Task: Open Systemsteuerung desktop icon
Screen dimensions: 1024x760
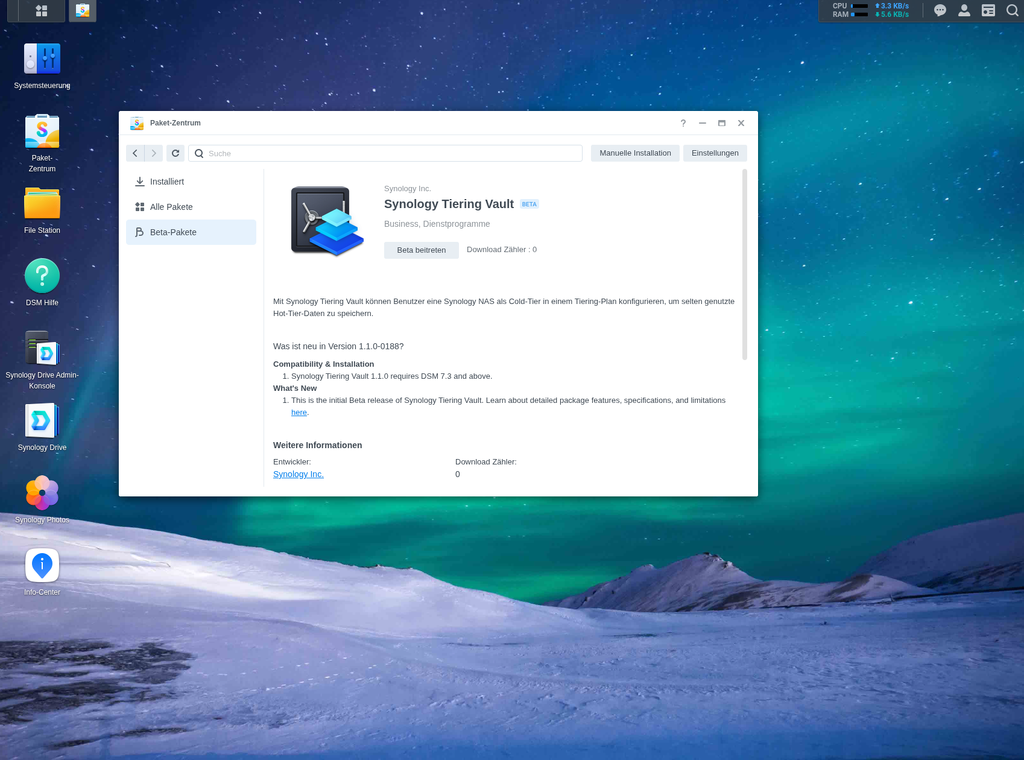Action: 42,59
